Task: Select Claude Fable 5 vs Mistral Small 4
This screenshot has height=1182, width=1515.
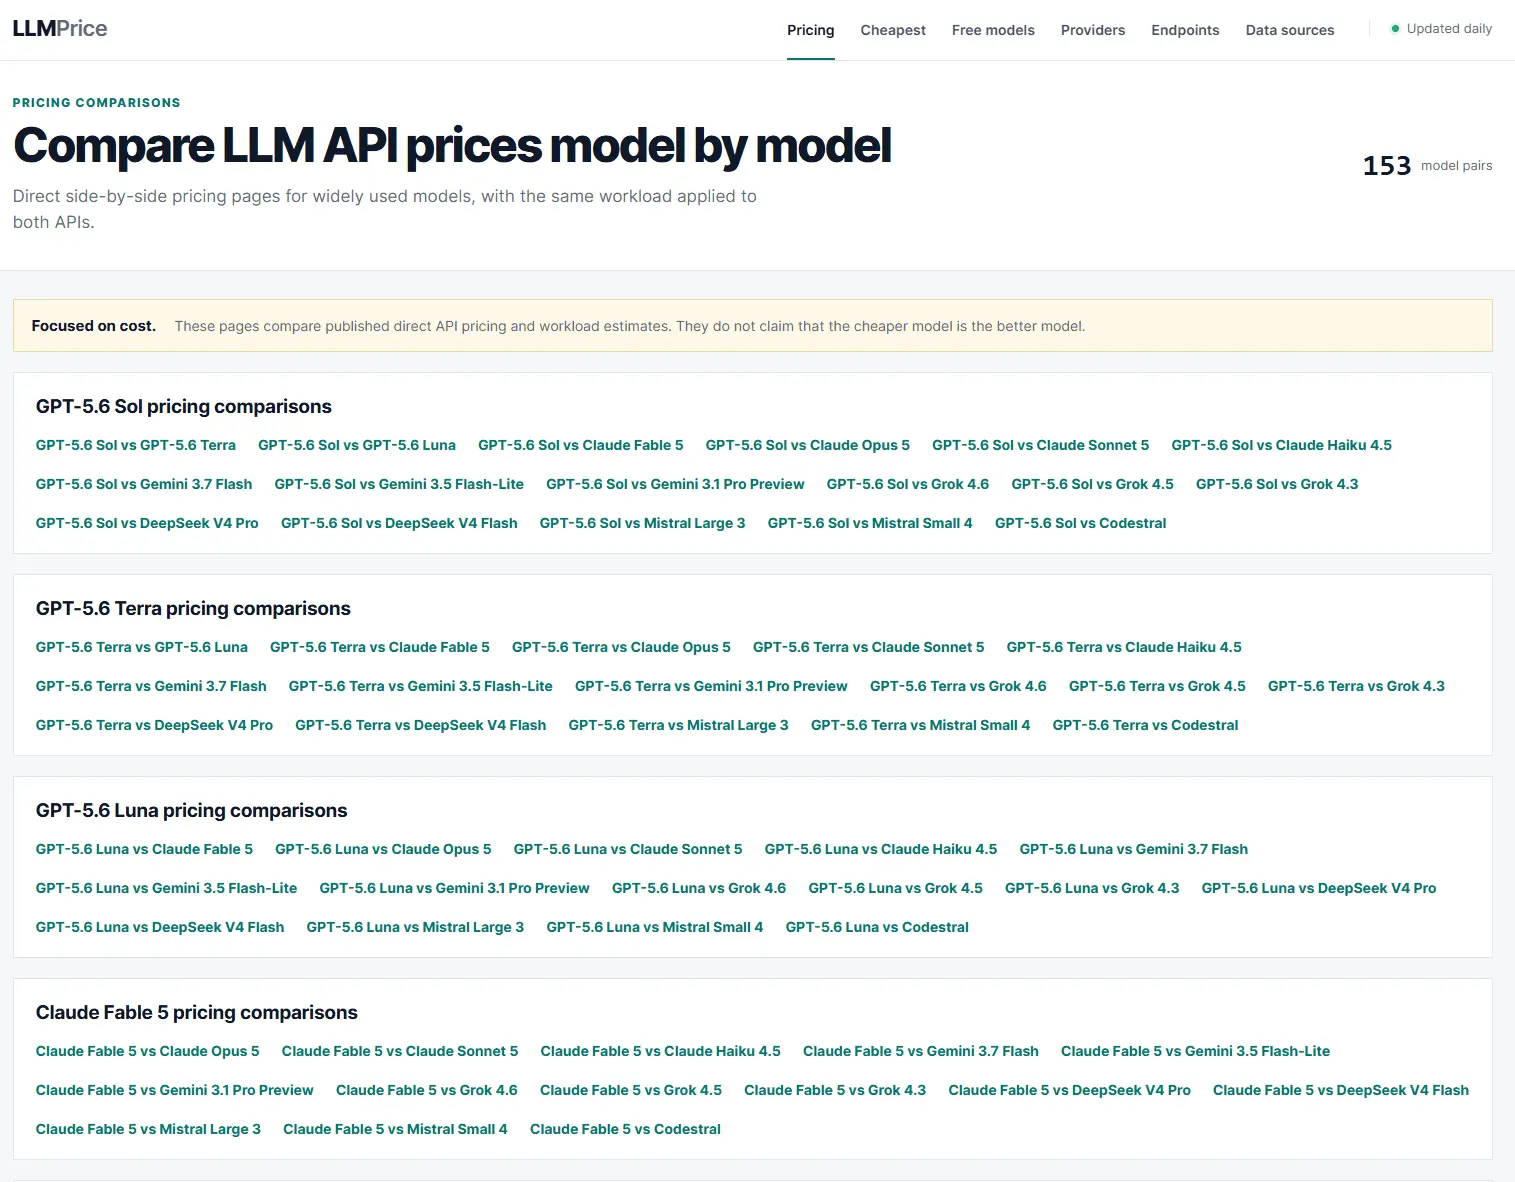Action: tap(395, 1129)
